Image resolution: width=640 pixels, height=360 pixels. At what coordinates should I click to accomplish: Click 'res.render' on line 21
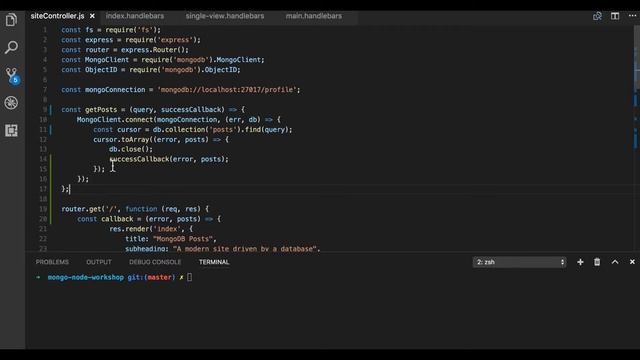pyautogui.click(x=129, y=229)
